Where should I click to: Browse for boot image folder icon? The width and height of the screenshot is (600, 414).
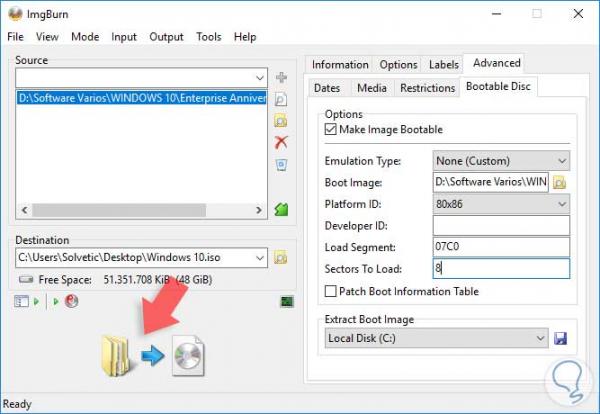559,183
